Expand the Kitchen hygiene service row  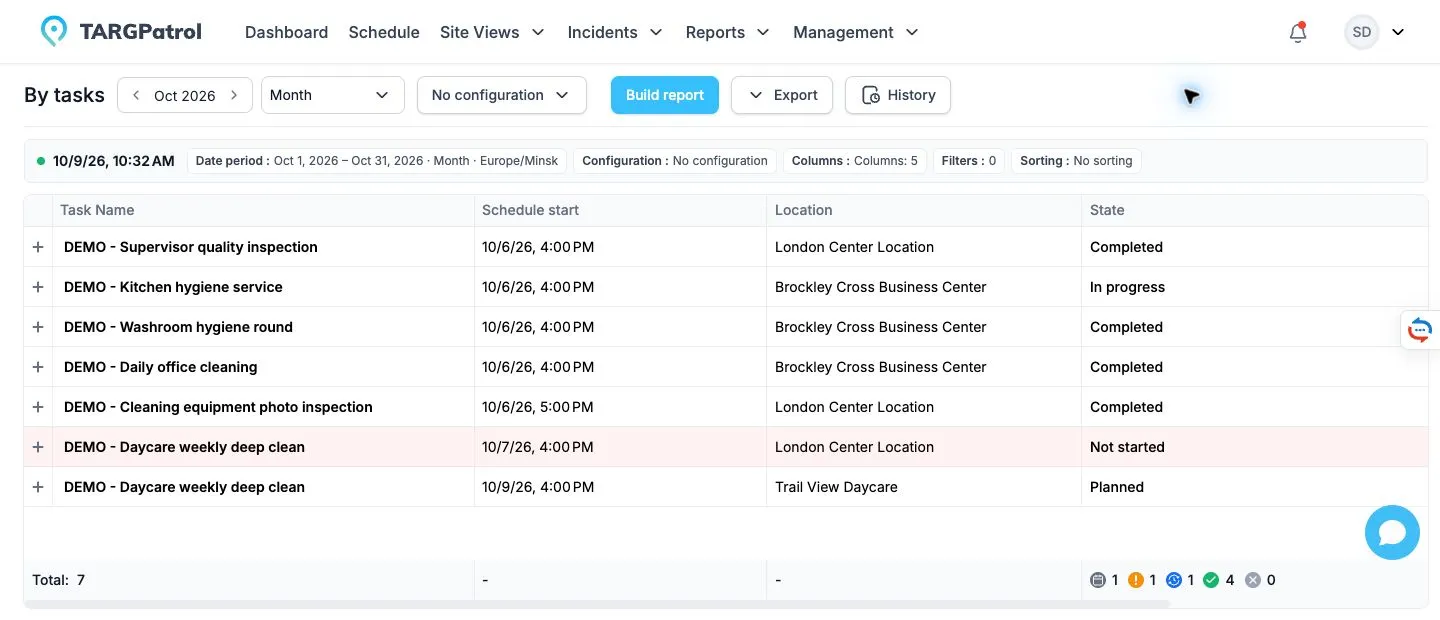[x=38, y=287]
